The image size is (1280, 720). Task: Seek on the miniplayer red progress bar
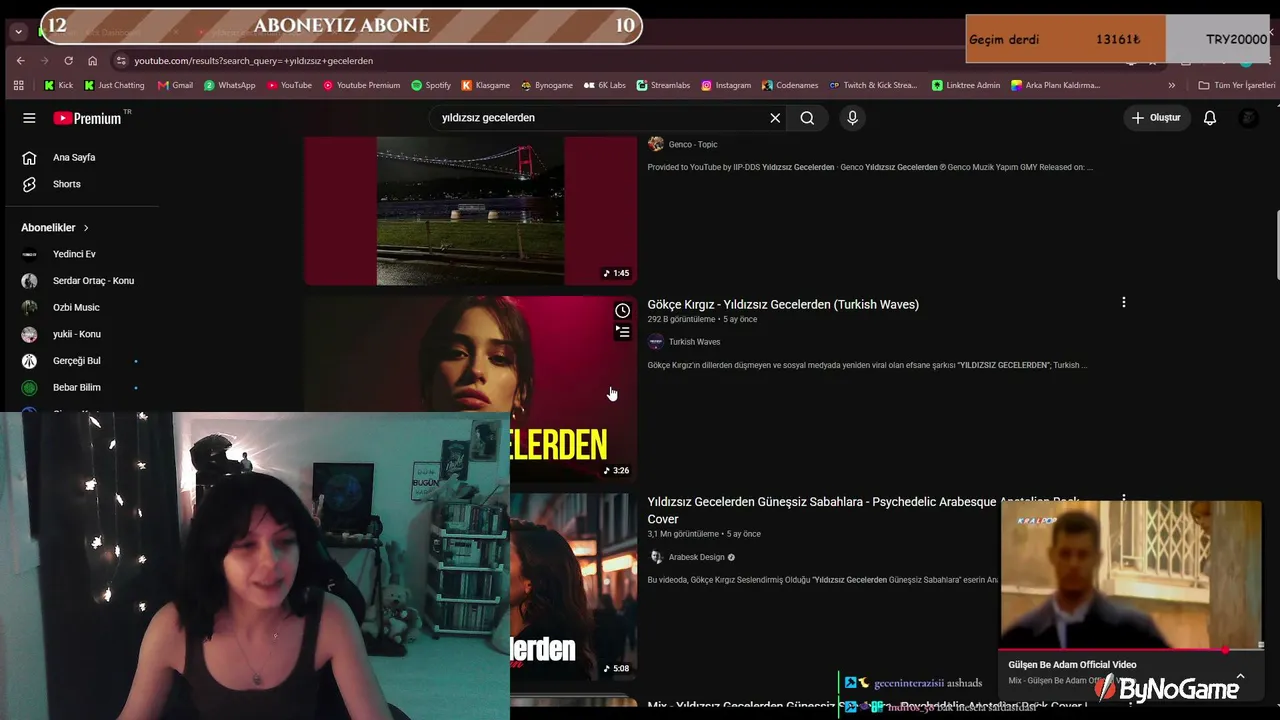[x=1130, y=650]
